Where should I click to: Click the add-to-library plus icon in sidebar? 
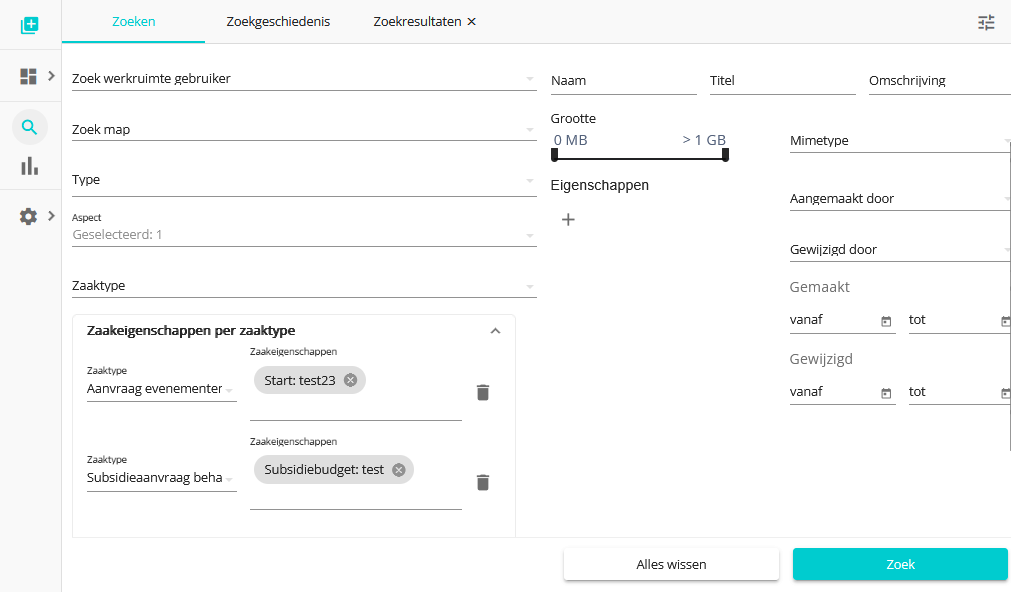point(30,25)
